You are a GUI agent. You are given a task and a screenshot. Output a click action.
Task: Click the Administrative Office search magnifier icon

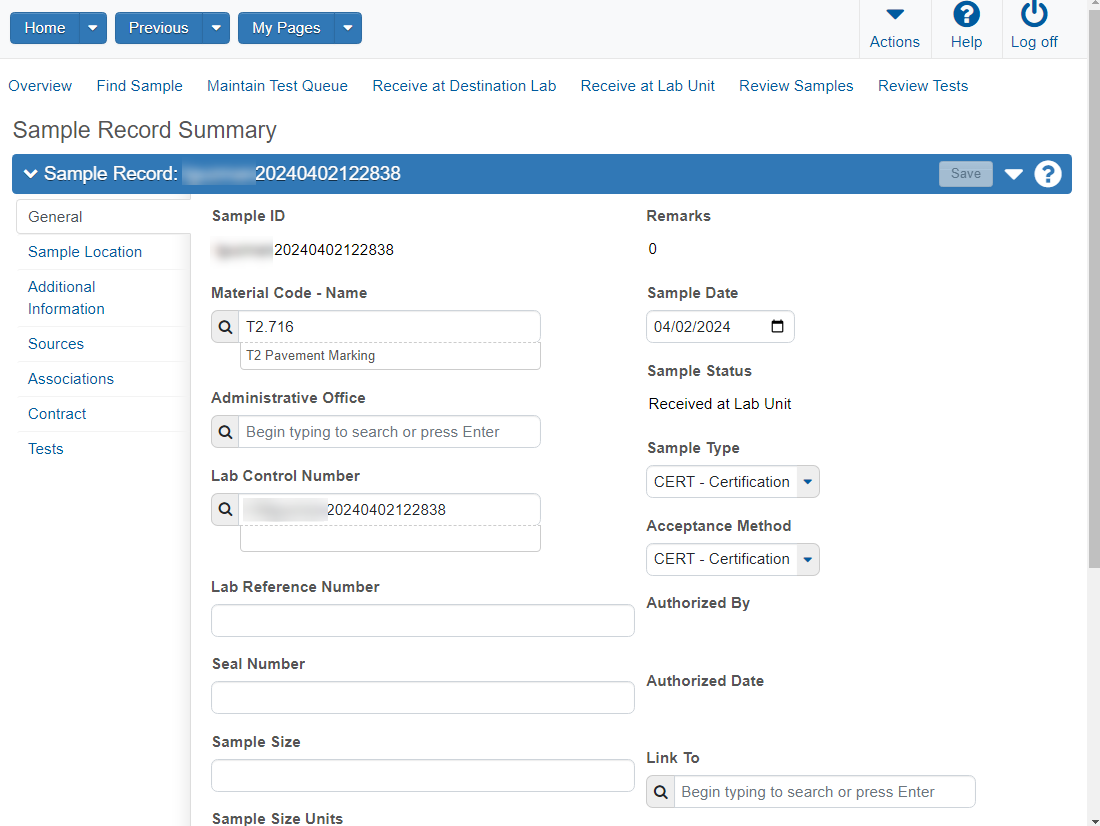click(x=225, y=432)
